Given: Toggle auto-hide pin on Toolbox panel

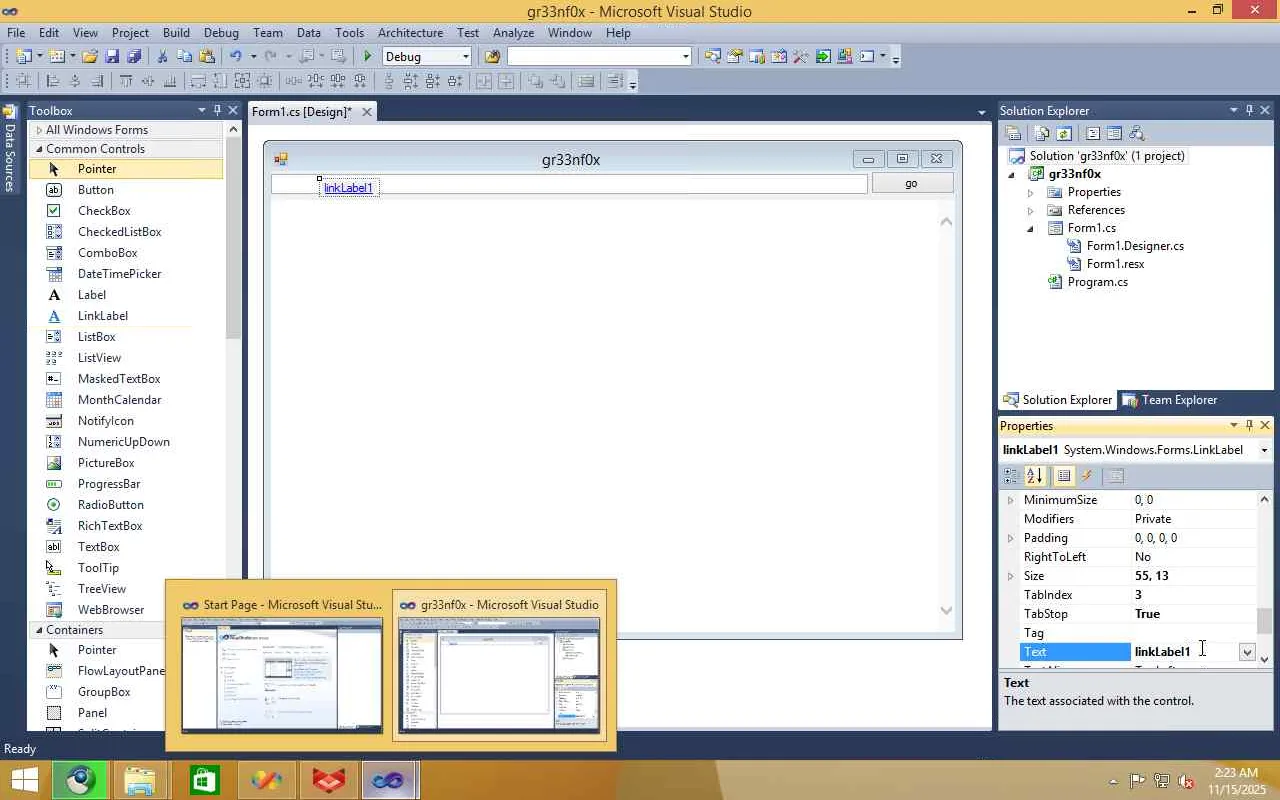Looking at the screenshot, I should pyautogui.click(x=217, y=110).
